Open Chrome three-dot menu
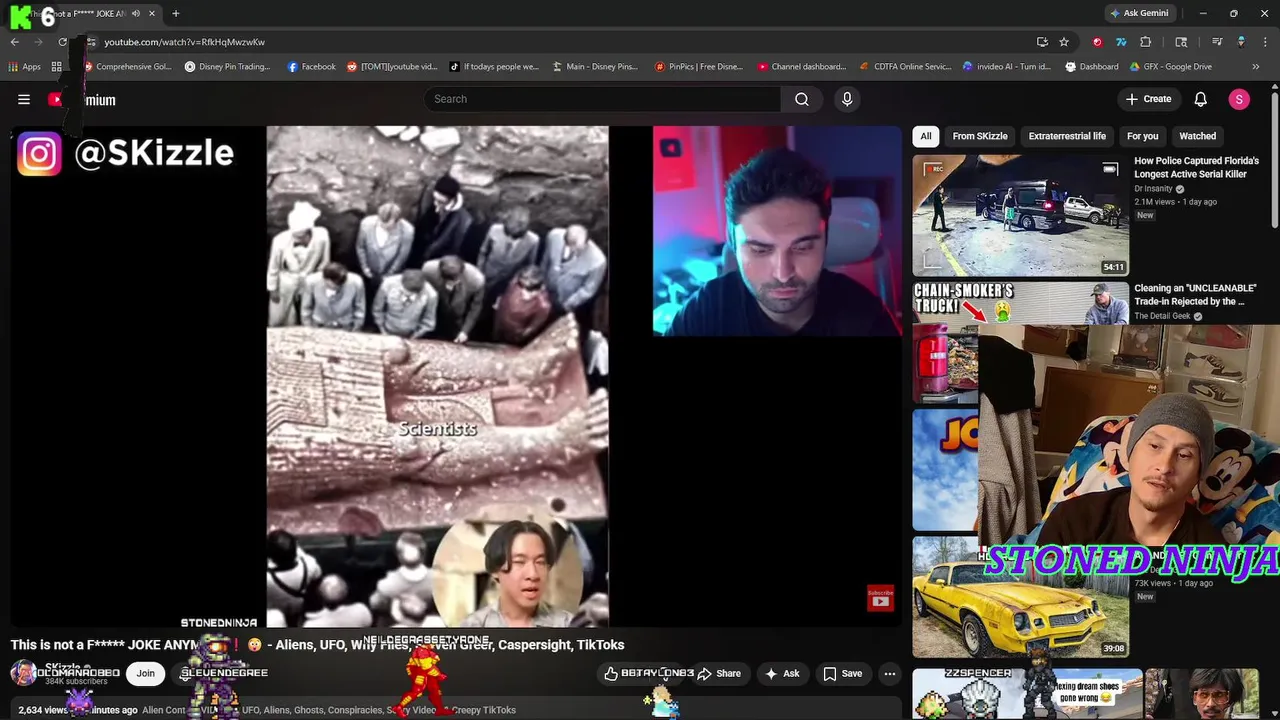 click(1265, 42)
